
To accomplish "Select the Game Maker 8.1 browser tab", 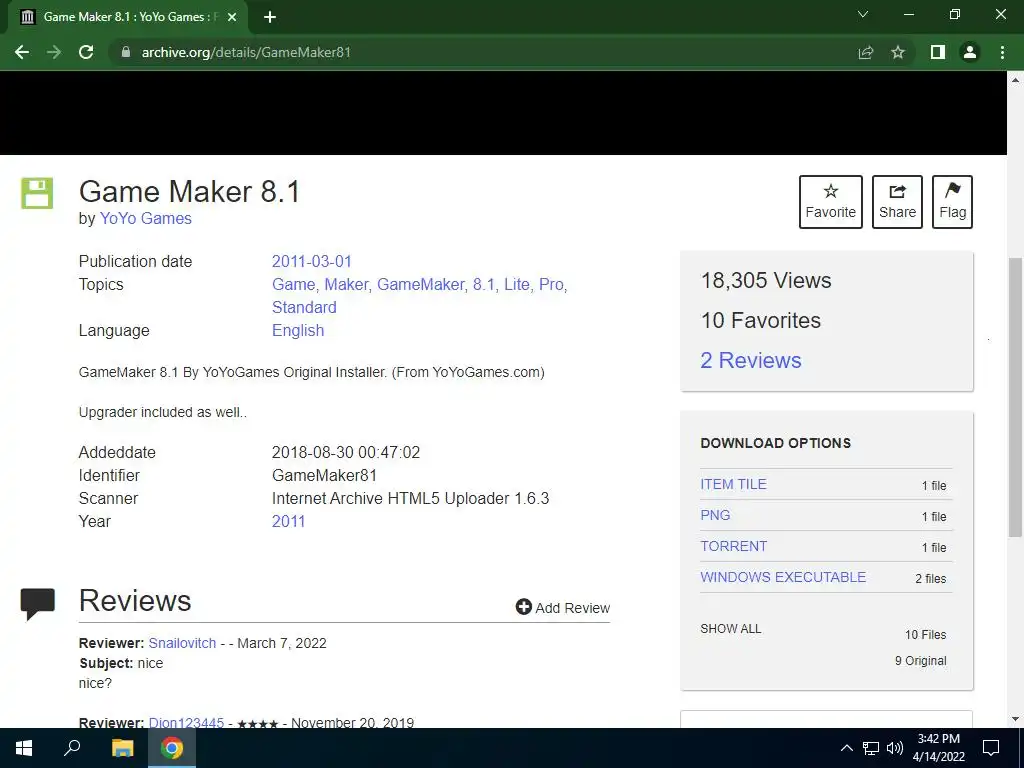I will (127, 17).
